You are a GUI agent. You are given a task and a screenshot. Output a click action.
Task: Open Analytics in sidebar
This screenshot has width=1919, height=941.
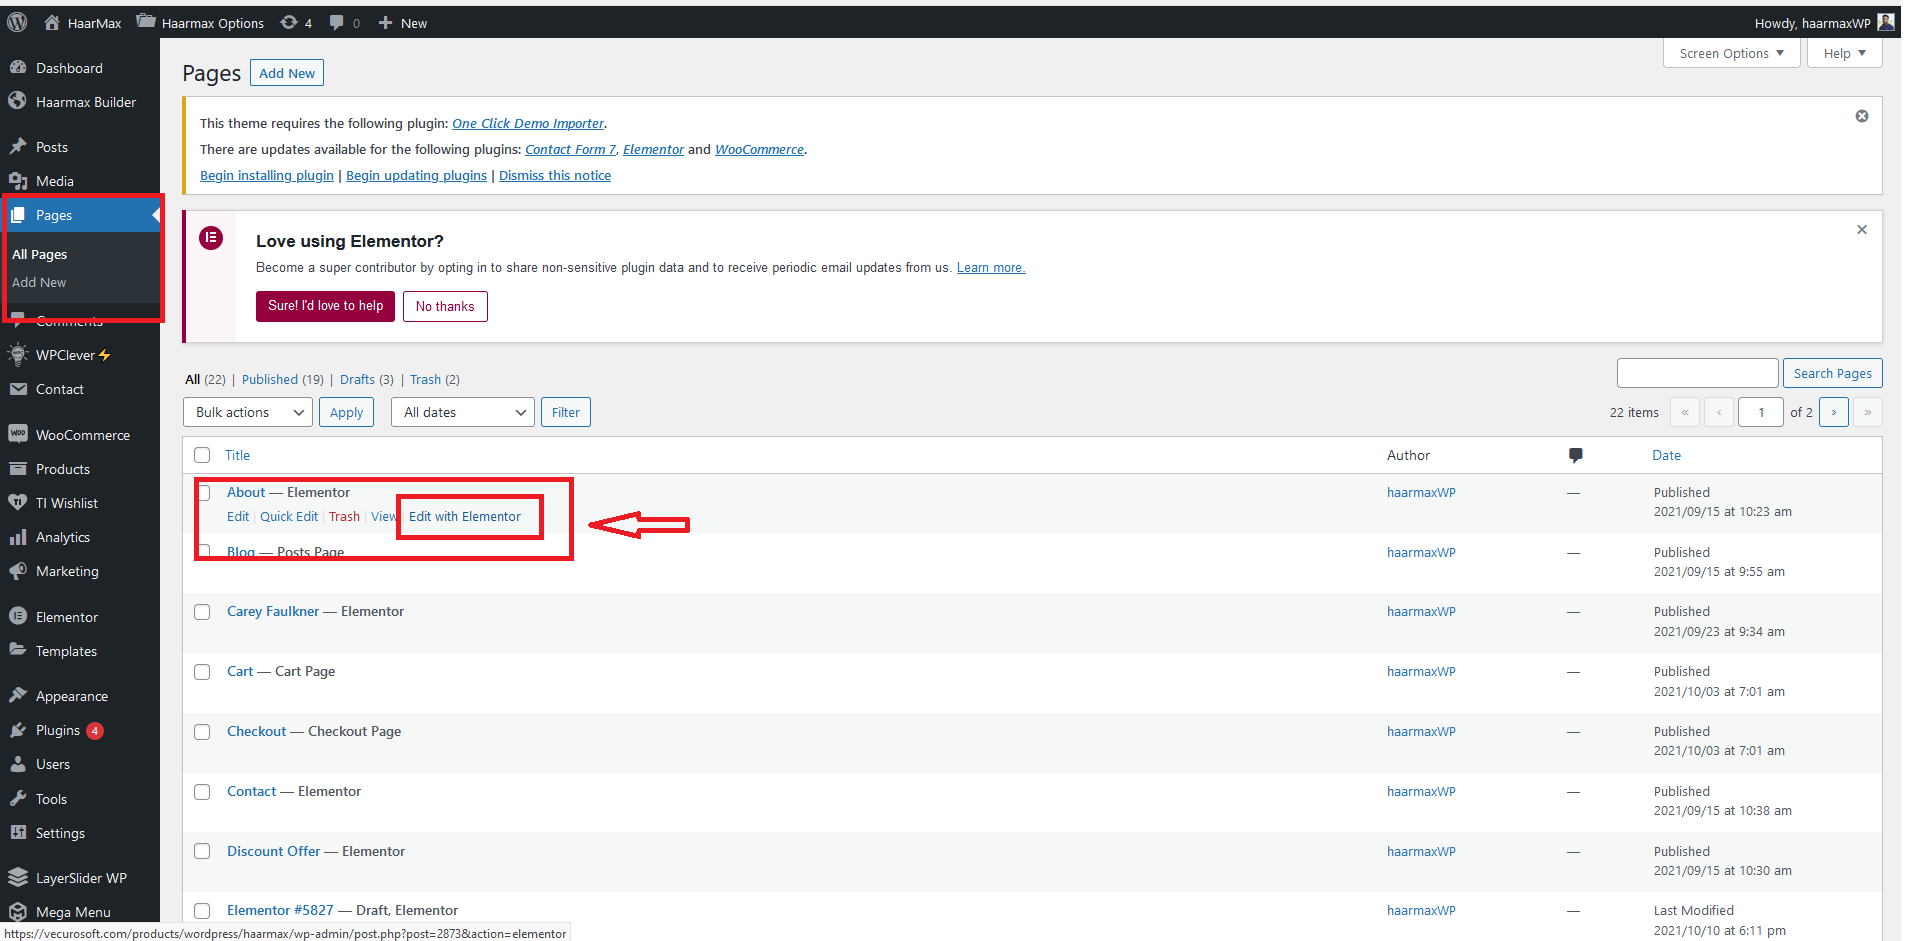(63, 537)
